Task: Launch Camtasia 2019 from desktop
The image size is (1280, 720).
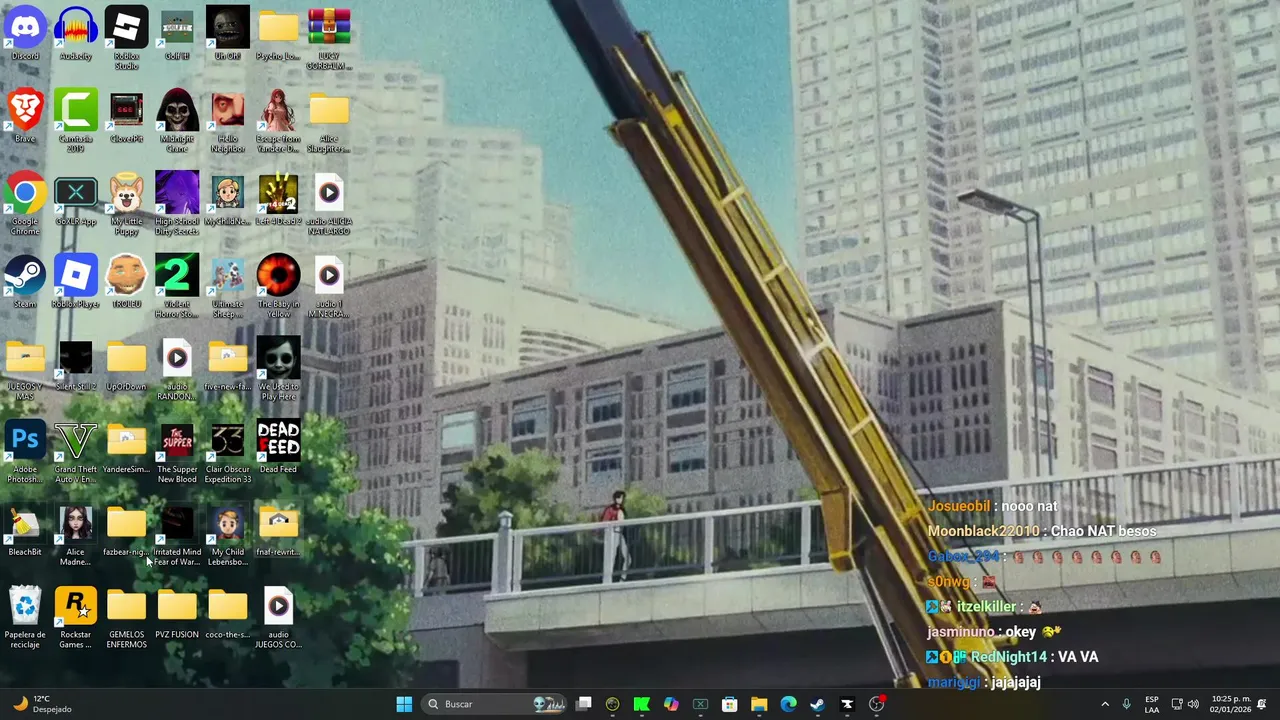Action: click(x=76, y=121)
